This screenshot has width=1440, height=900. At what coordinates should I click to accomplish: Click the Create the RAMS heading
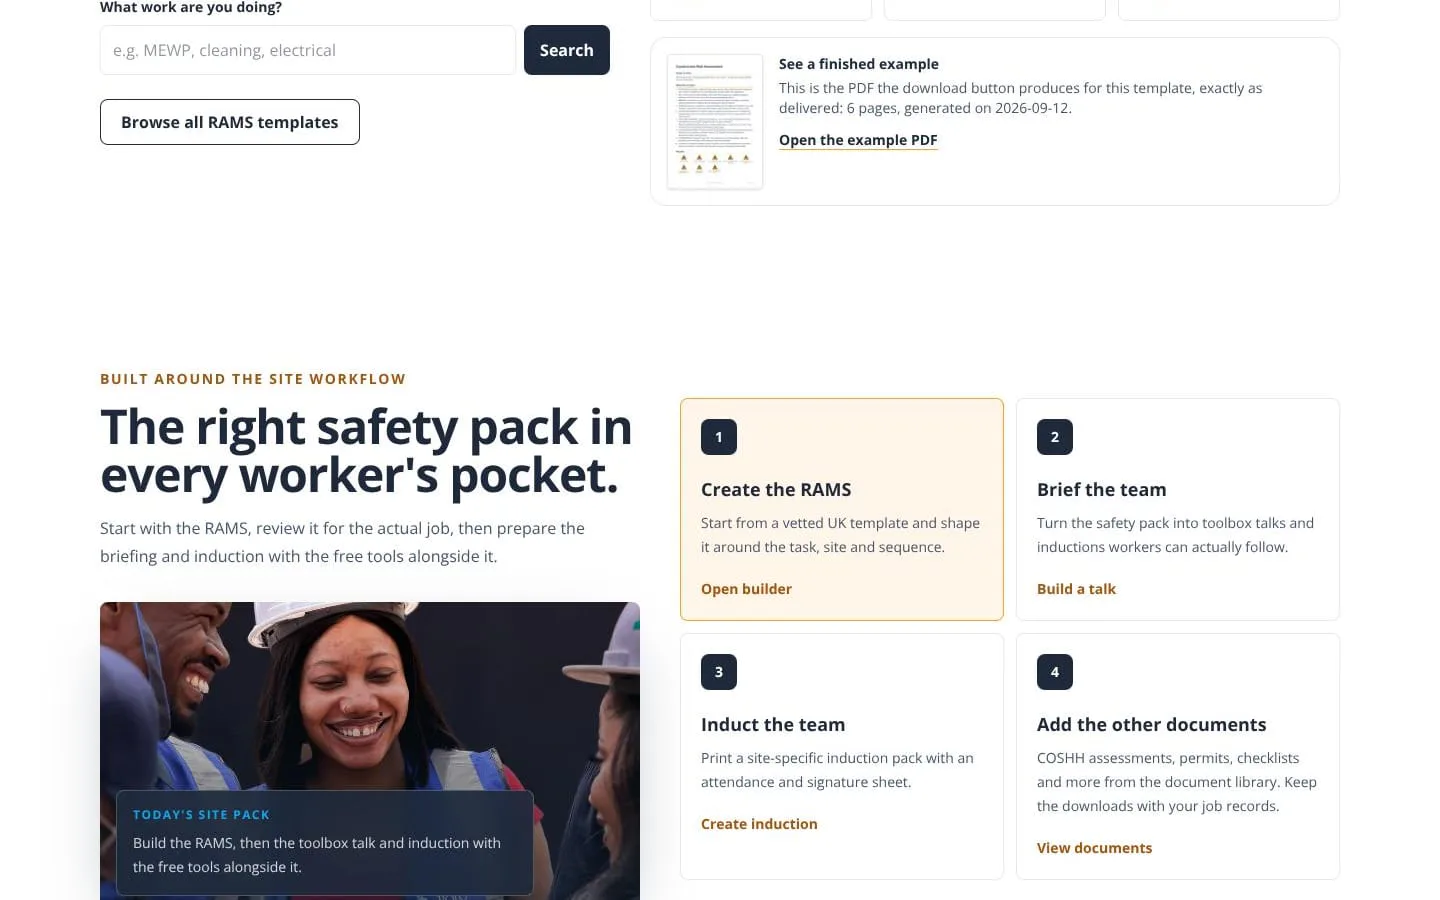pyautogui.click(x=776, y=490)
